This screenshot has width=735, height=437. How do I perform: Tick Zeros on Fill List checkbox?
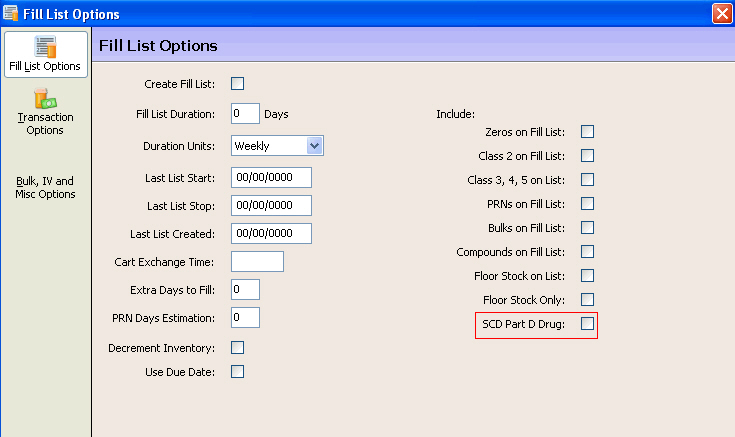point(587,132)
